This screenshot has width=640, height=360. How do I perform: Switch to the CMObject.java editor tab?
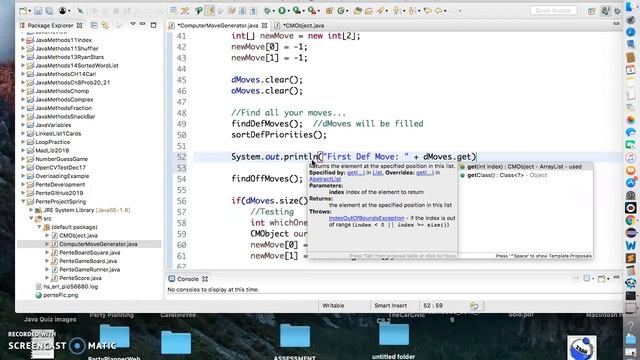(x=303, y=25)
